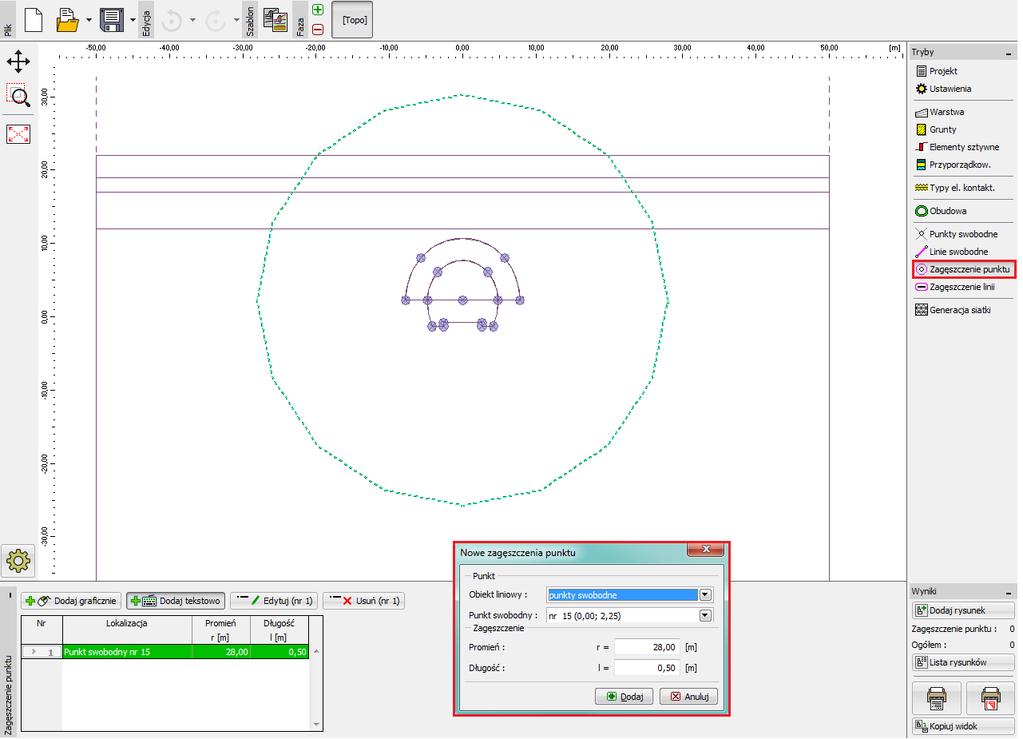Close the Nowe zagęszczenia punktu dialog
The width and height of the screenshot is (1023, 739).
[x=705, y=550]
